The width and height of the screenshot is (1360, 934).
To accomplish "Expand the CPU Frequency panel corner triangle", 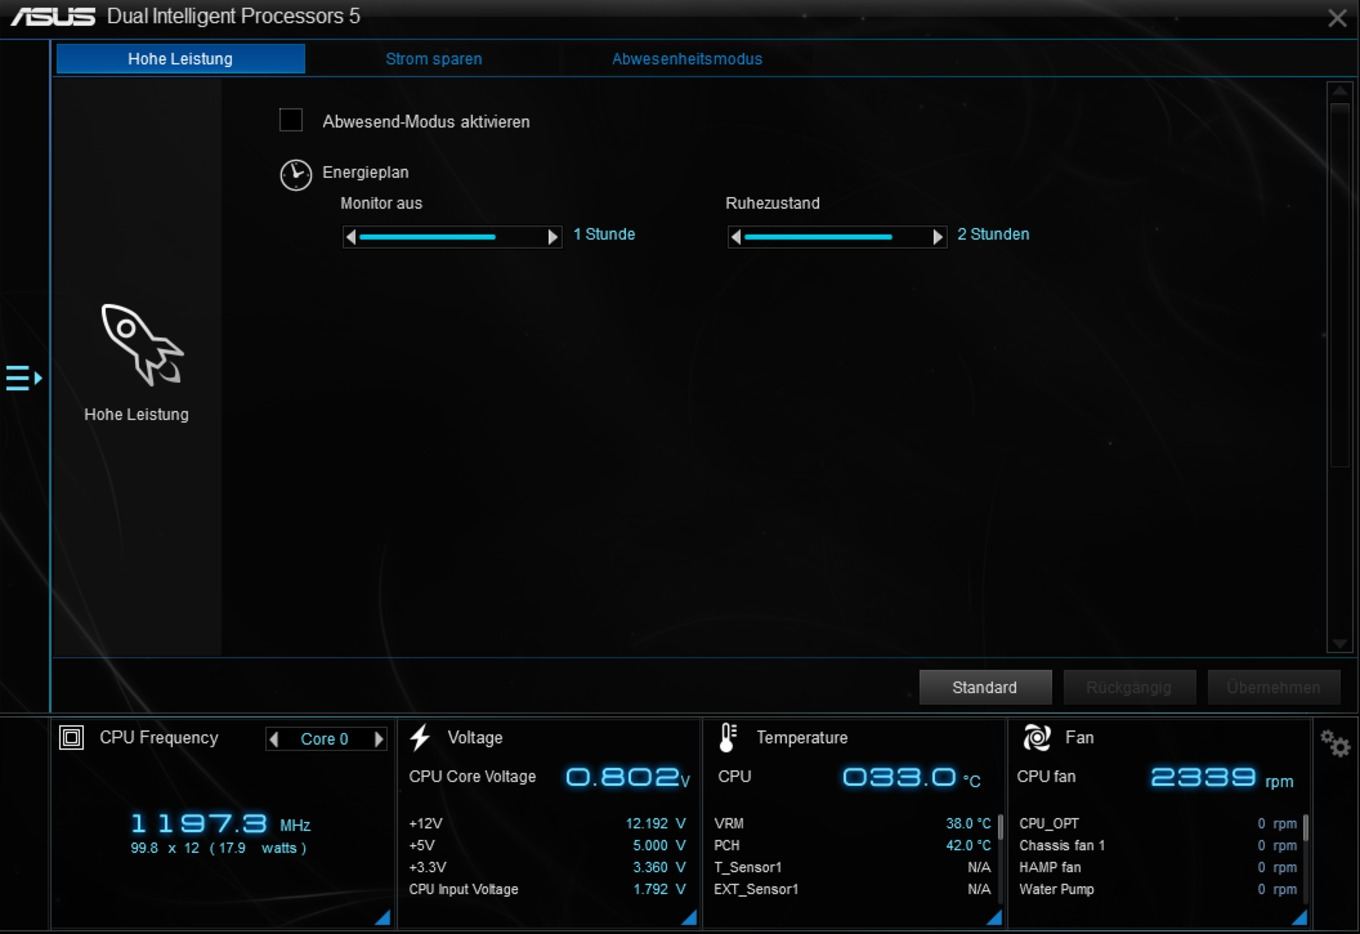I will click(x=383, y=917).
